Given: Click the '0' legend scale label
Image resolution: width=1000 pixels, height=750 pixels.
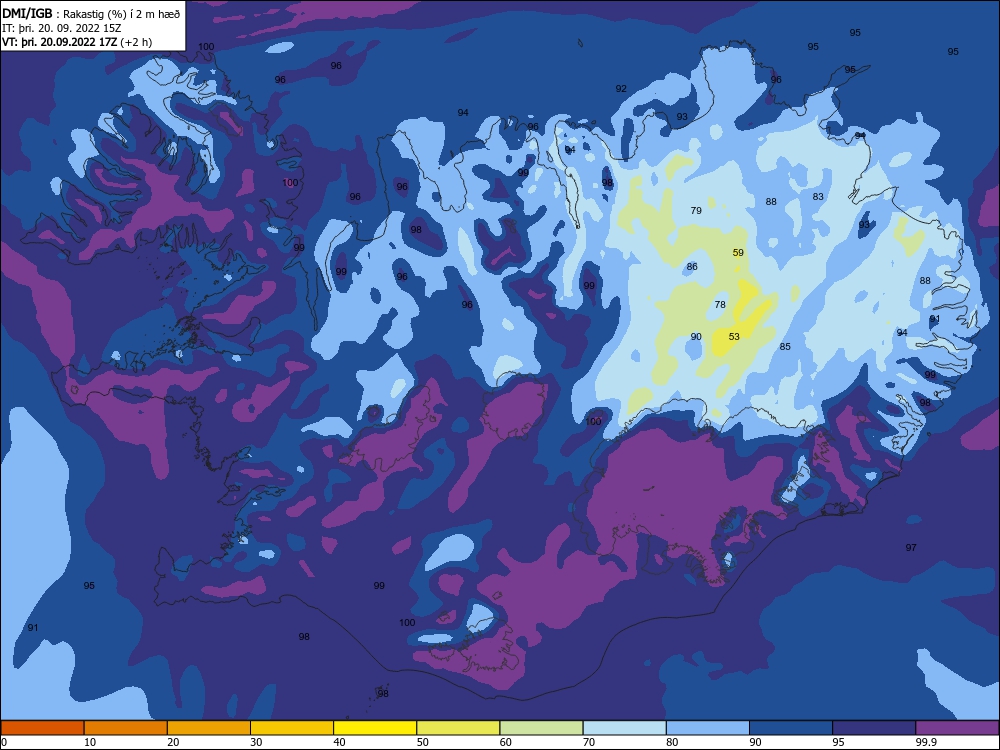Looking at the screenshot, I should (x=4, y=742).
